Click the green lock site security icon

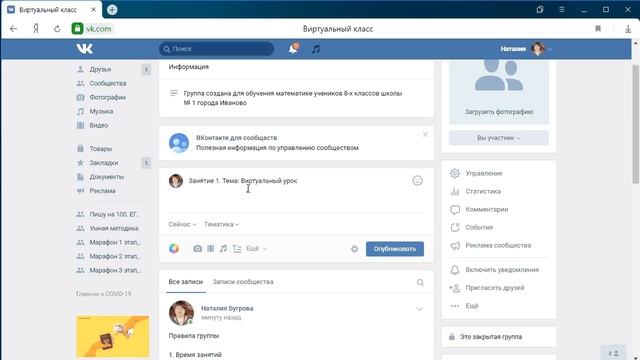pos(78,29)
